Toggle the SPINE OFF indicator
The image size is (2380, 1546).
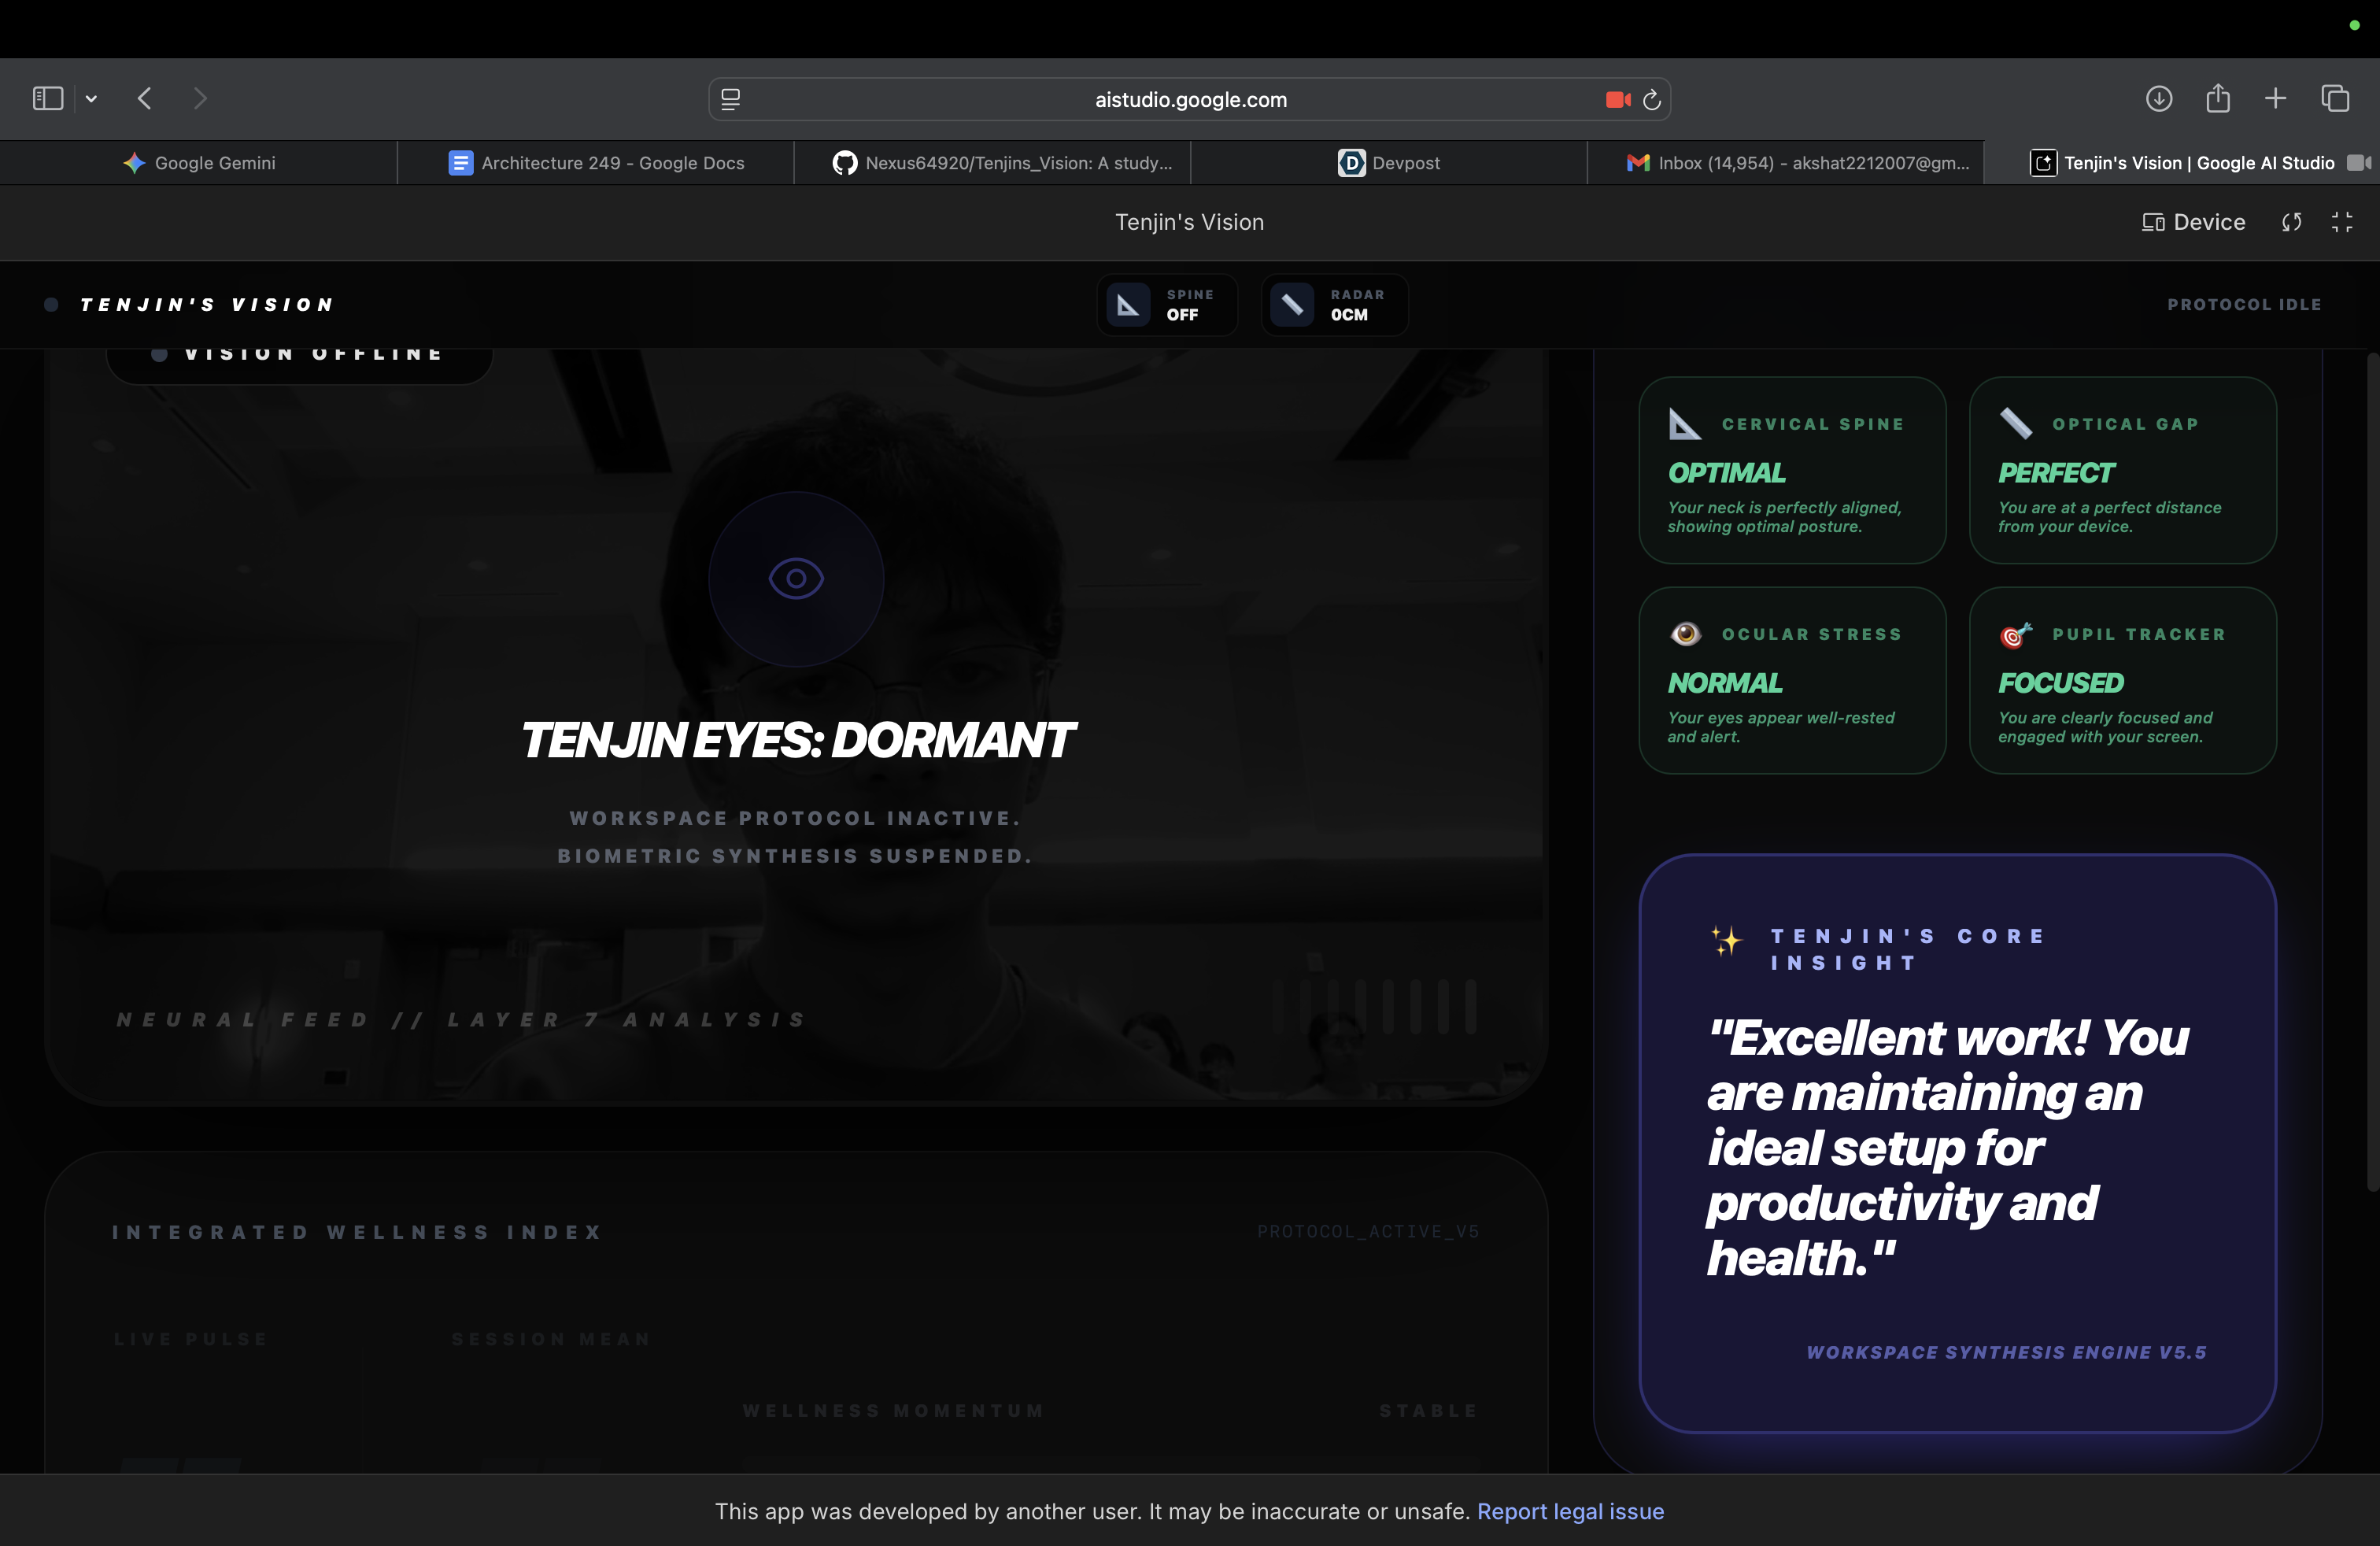[1167, 305]
